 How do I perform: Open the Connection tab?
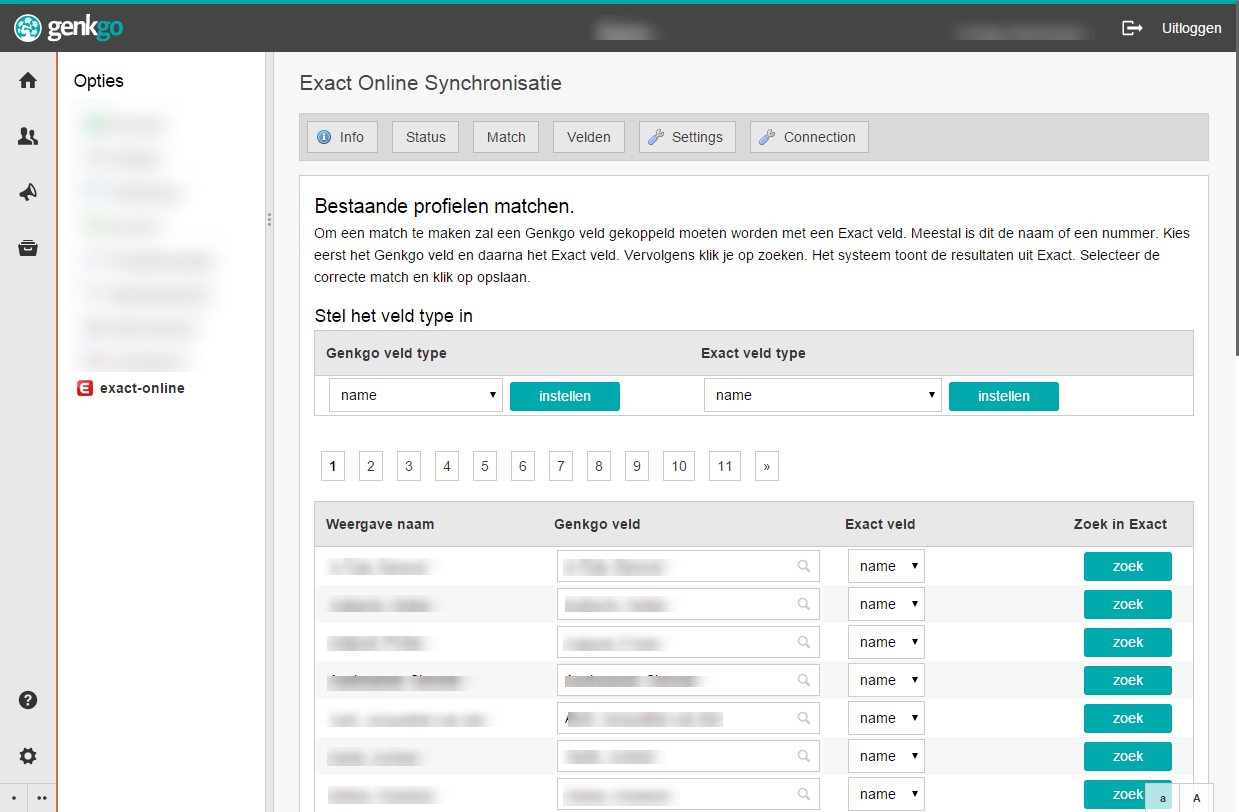click(809, 137)
